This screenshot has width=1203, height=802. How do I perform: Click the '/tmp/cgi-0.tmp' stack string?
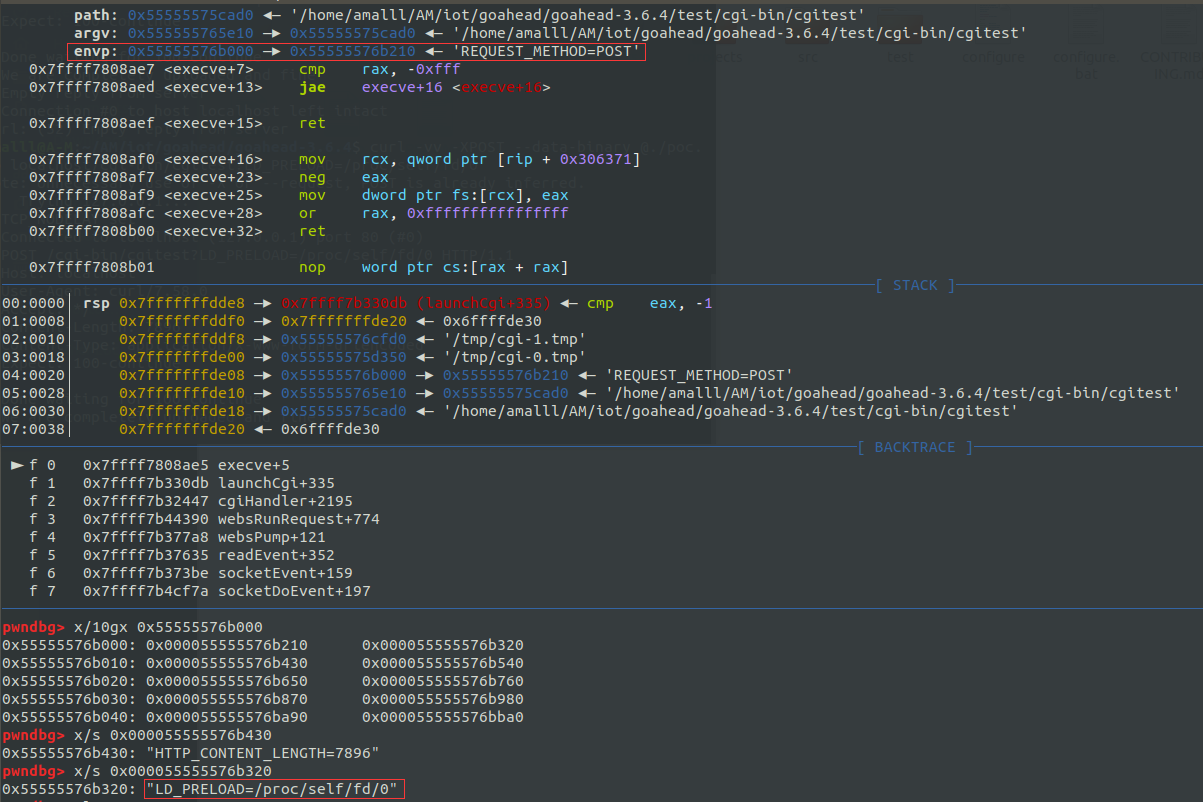pos(518,357)
